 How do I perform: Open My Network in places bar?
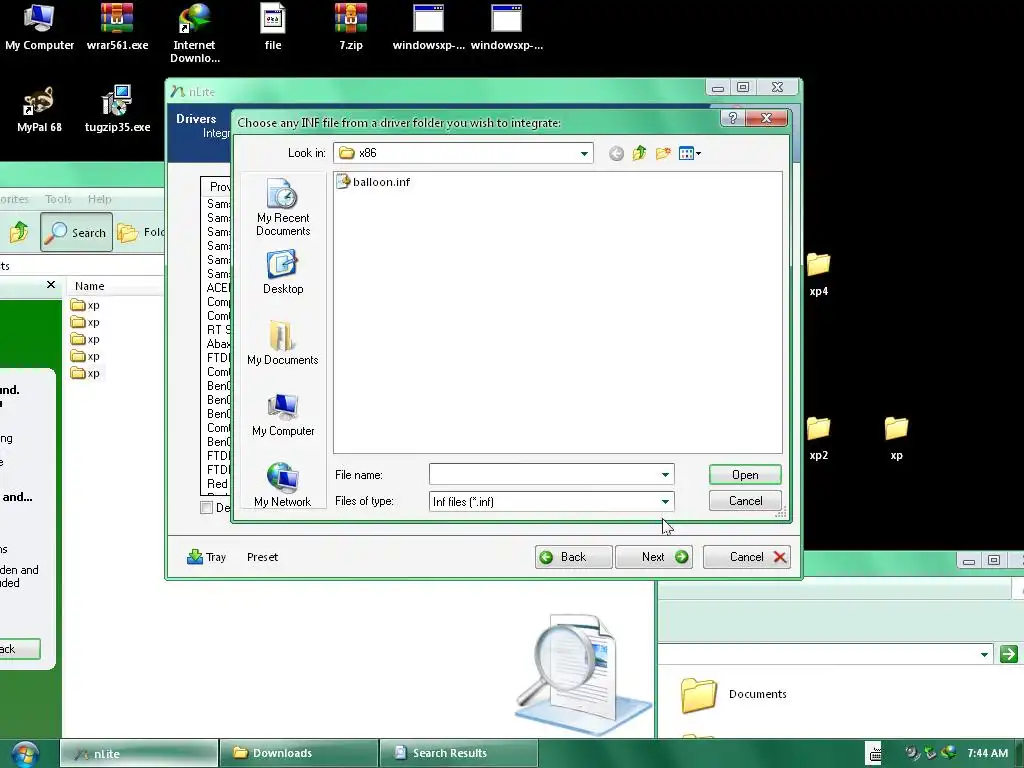click(x=283, y=485)
